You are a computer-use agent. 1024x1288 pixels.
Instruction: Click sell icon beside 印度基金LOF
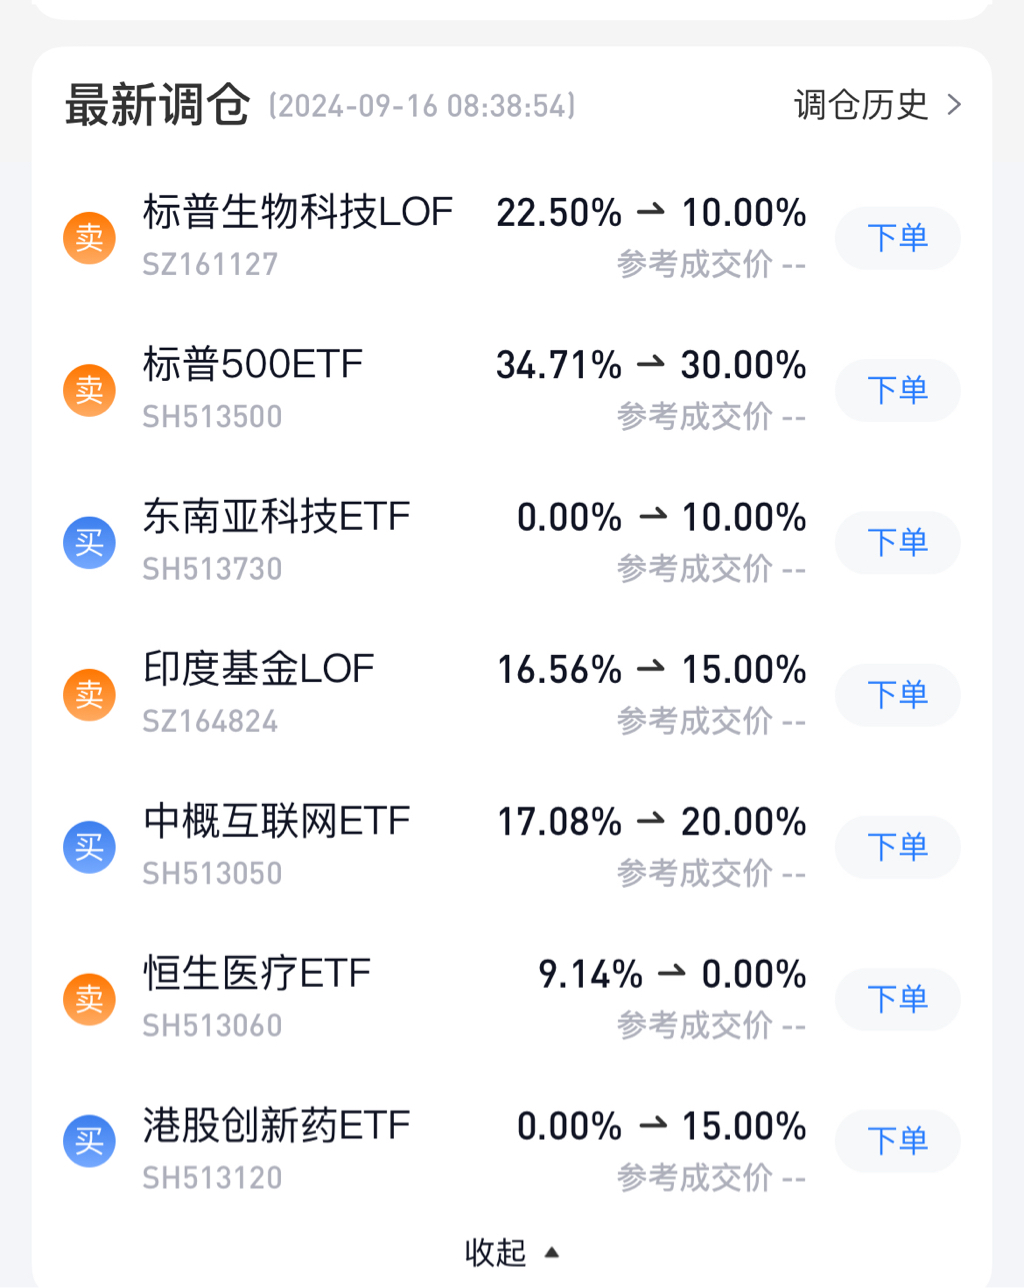click(89, 694)
